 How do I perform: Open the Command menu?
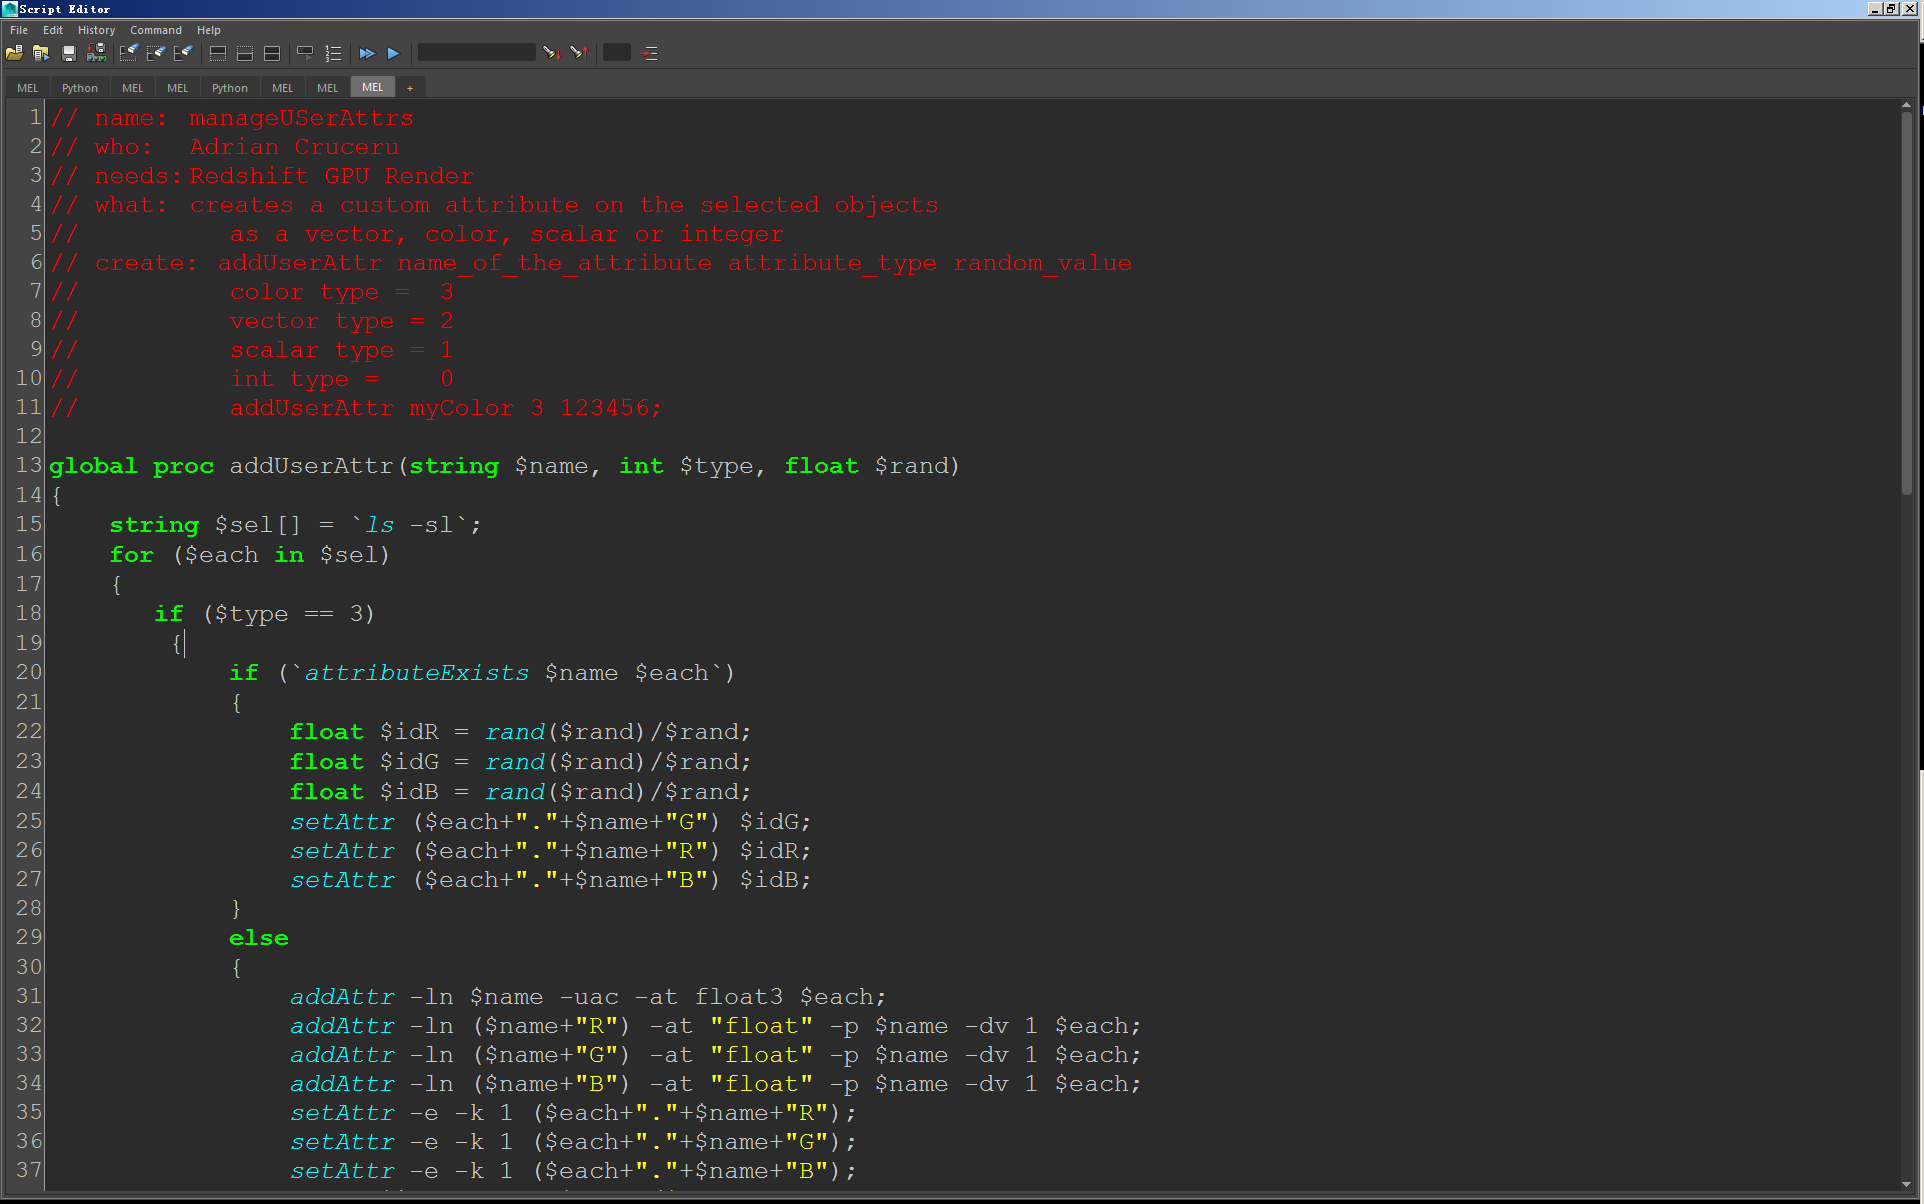(155, 30)
